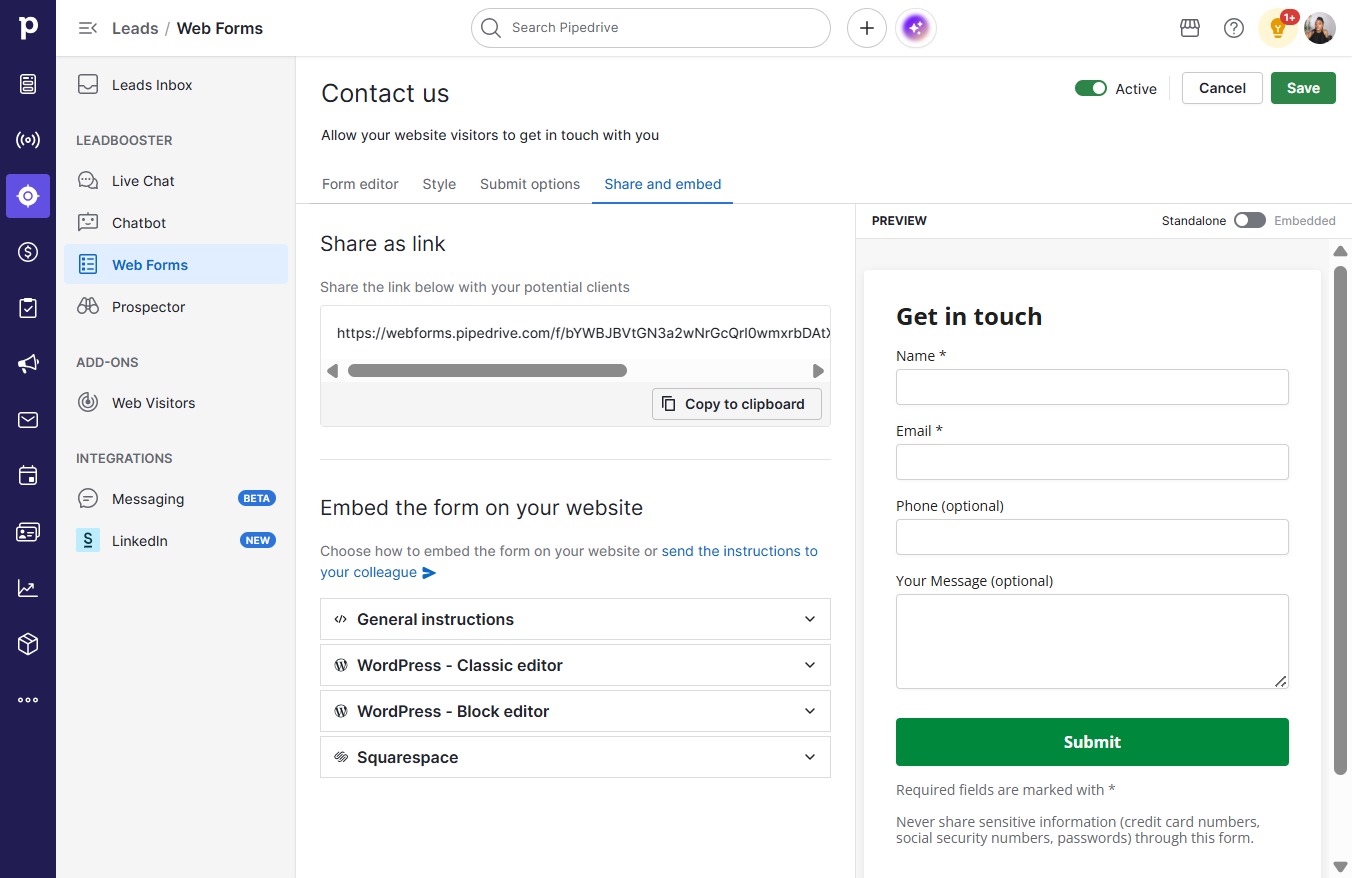
Task: Click the green Submit button in preview
Action: tap(1092, 742)
